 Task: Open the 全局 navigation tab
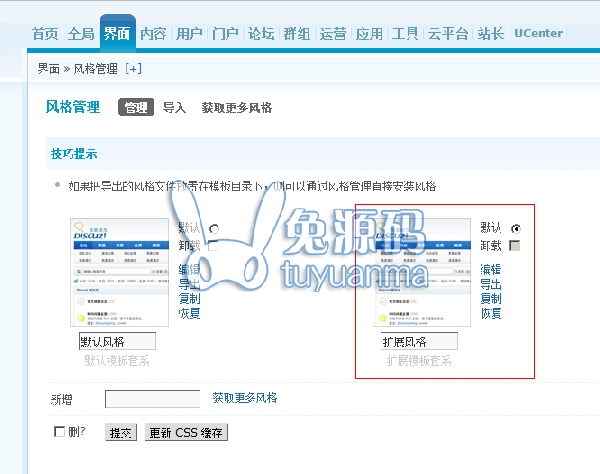[81, 34]
